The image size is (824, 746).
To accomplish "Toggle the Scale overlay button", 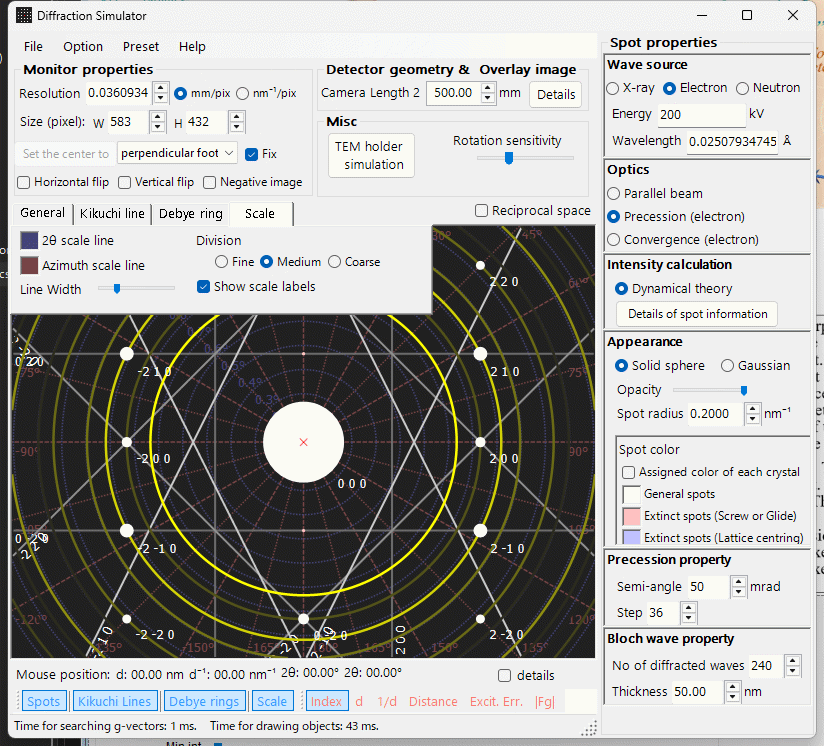I will coord(272,701).
